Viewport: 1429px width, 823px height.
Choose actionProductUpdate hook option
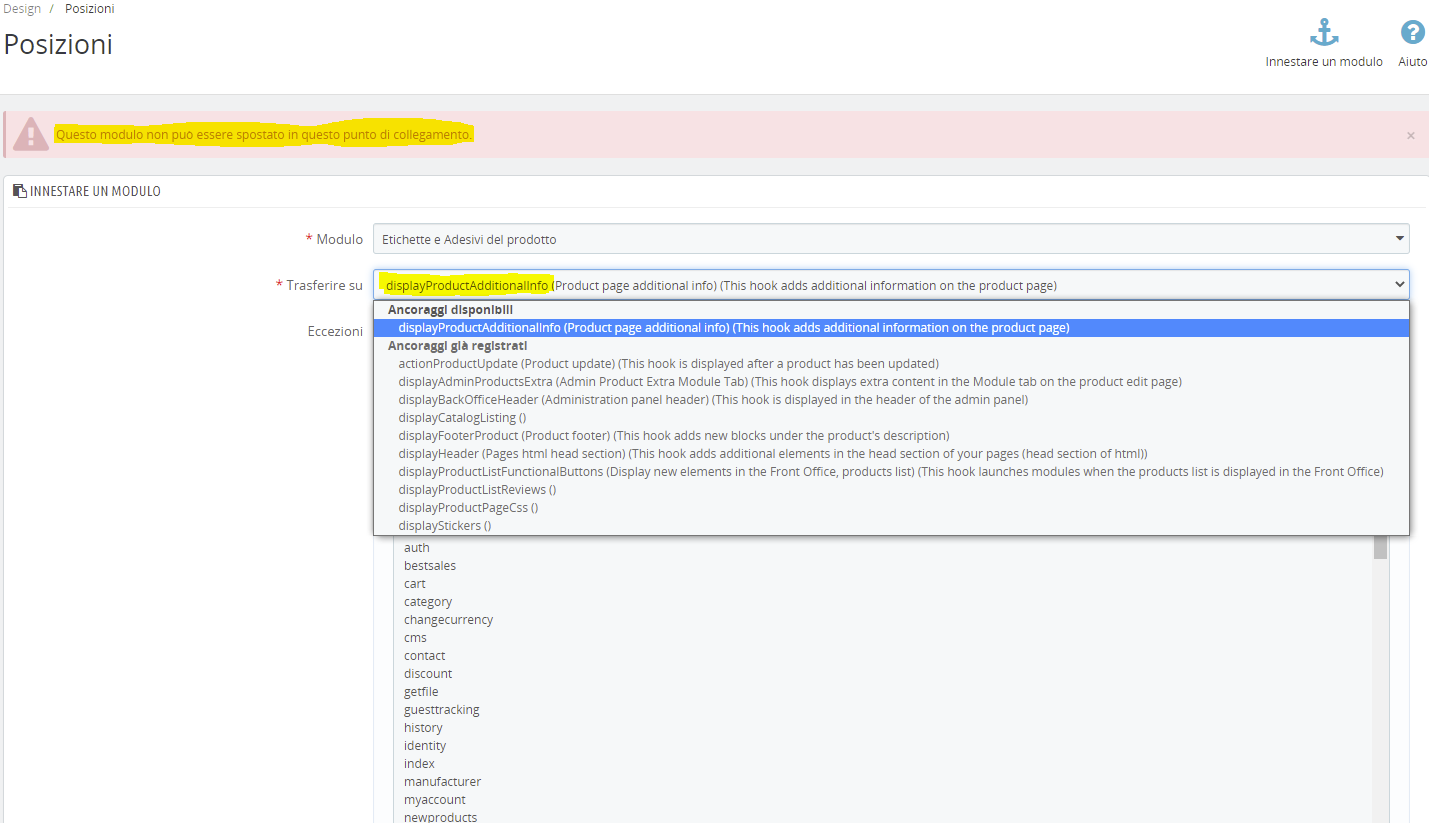click(x=891, y=364)
